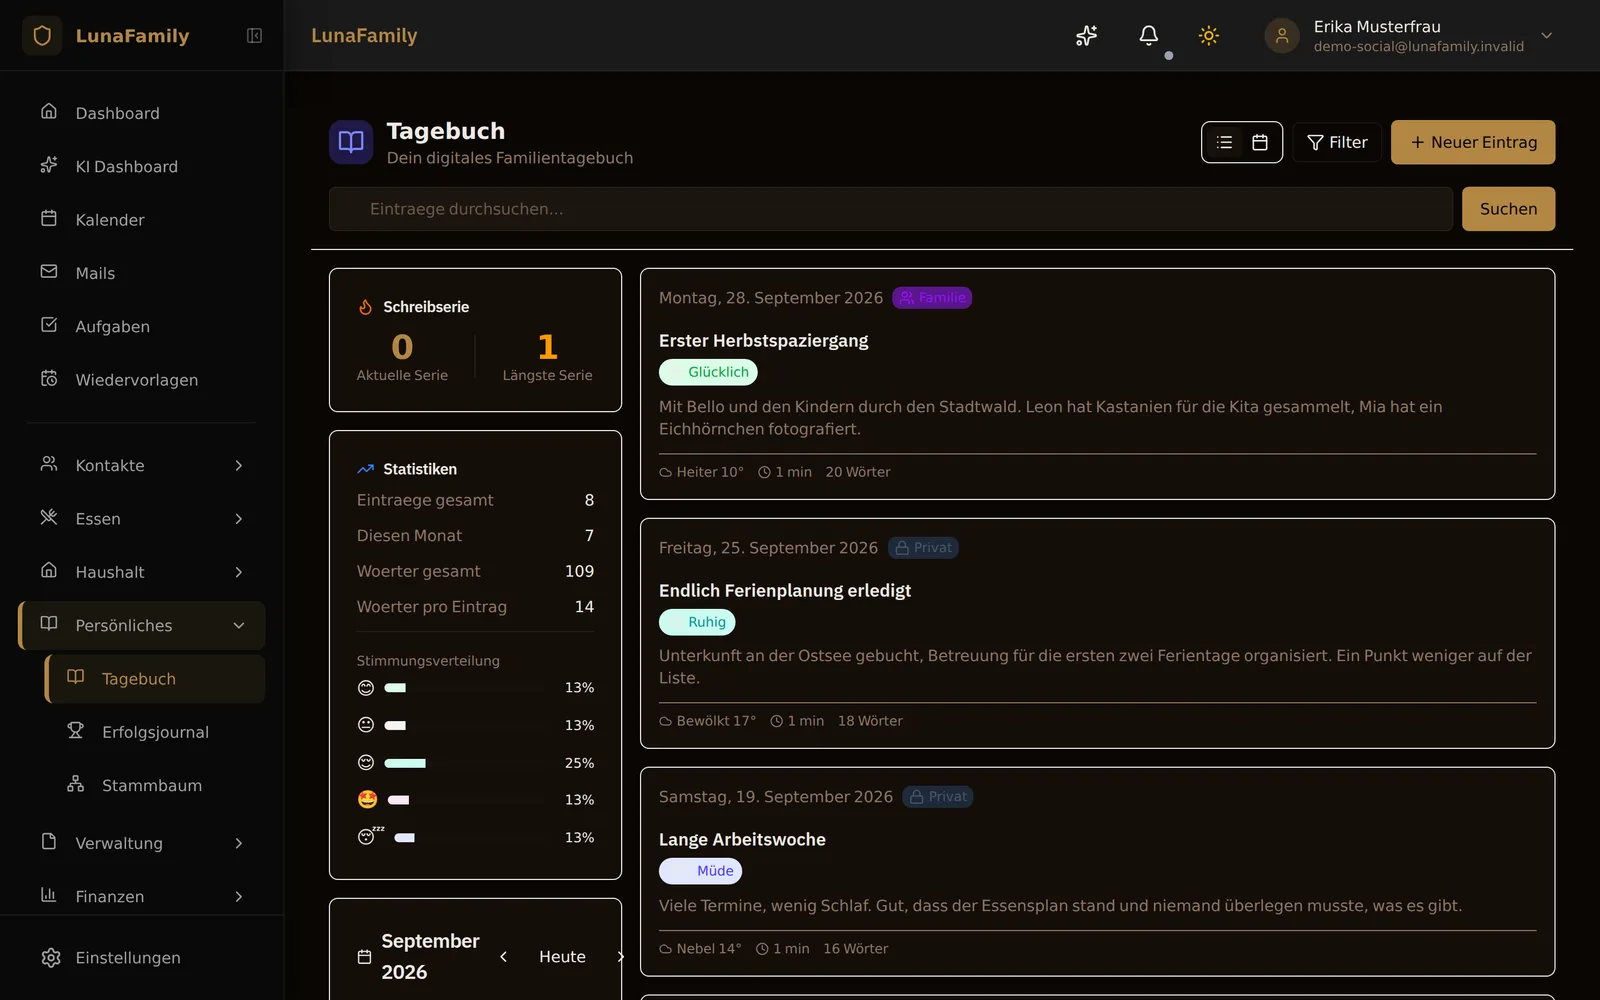Open the AI sparkles icon in header

pos(1087,36)
